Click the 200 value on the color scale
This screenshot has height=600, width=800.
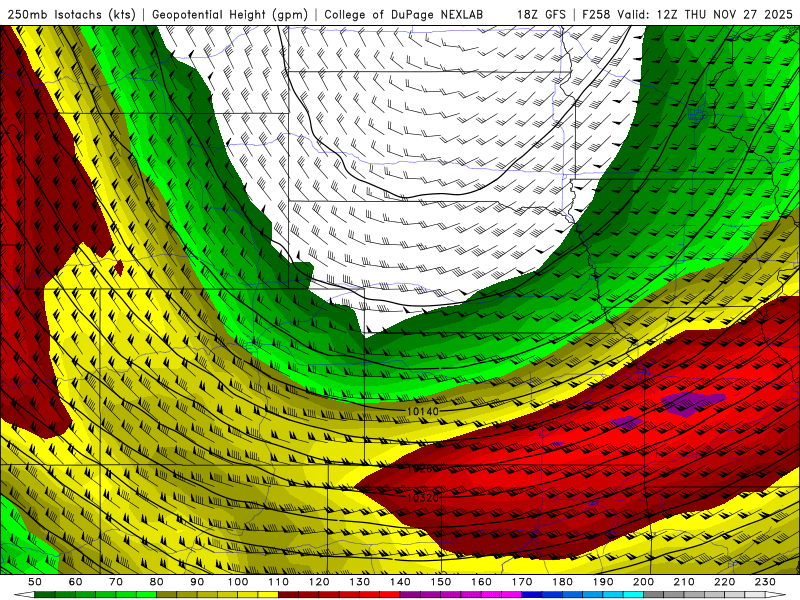click(x=644, y=582)
